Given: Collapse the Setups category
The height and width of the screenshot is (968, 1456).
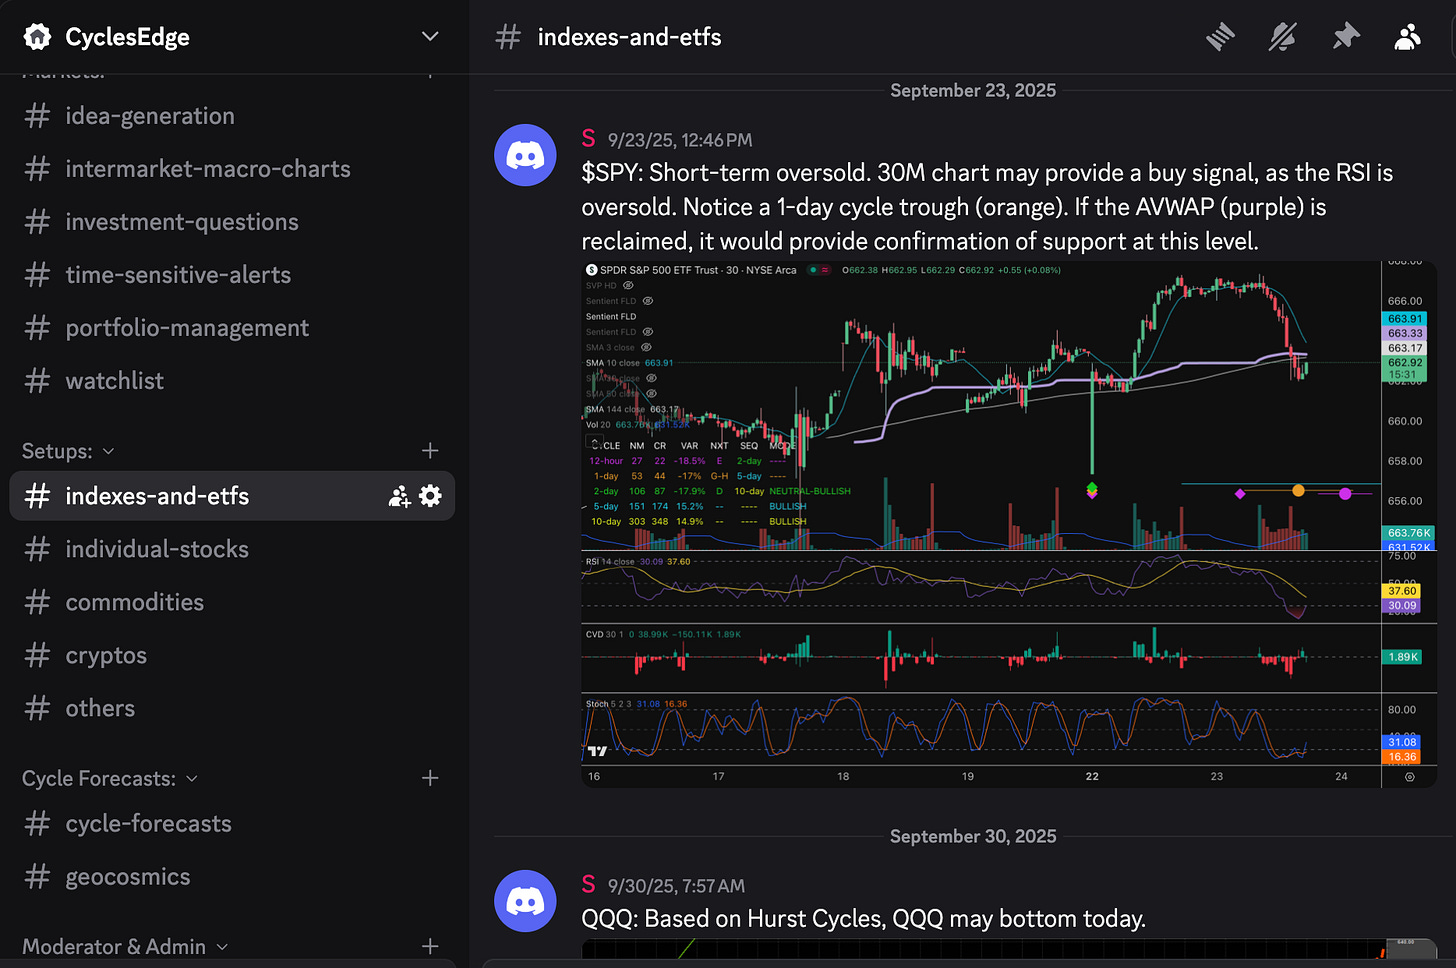Looking at the screenshot, I should (68, 451).
